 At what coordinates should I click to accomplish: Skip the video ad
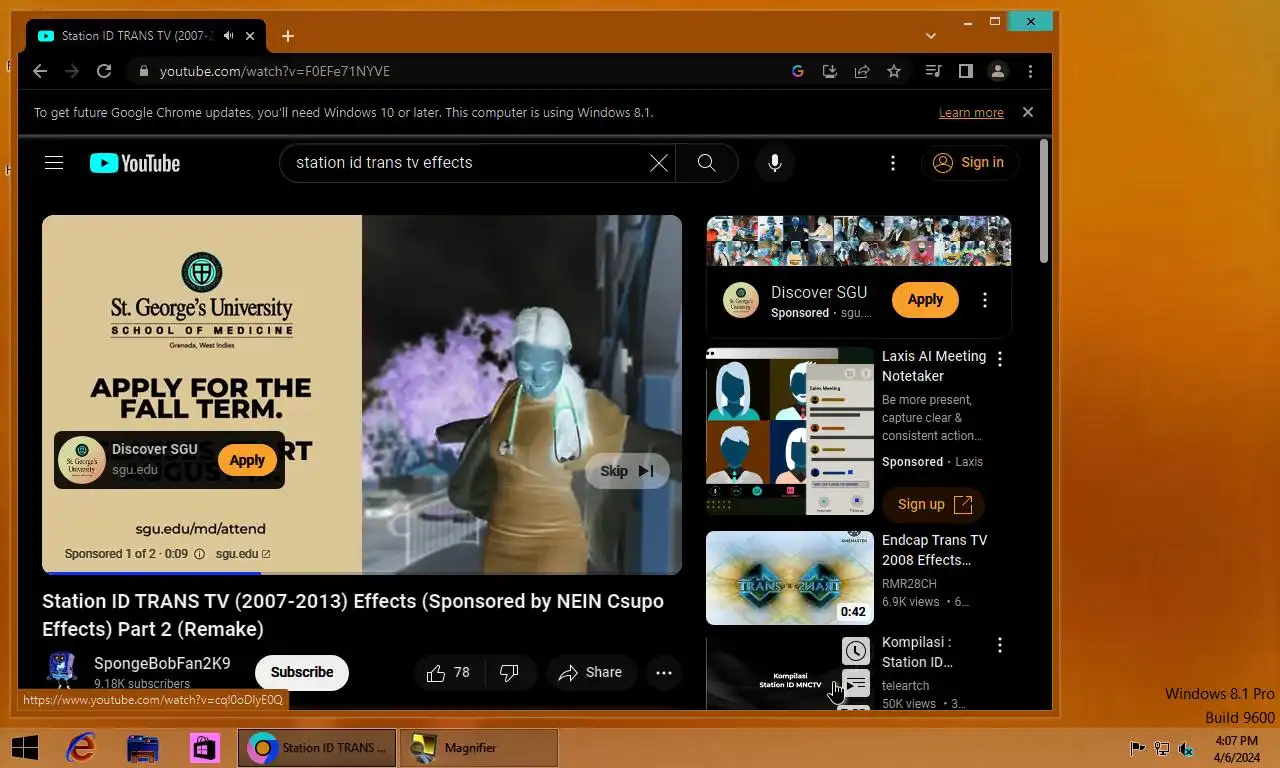(x=627, y=471)
